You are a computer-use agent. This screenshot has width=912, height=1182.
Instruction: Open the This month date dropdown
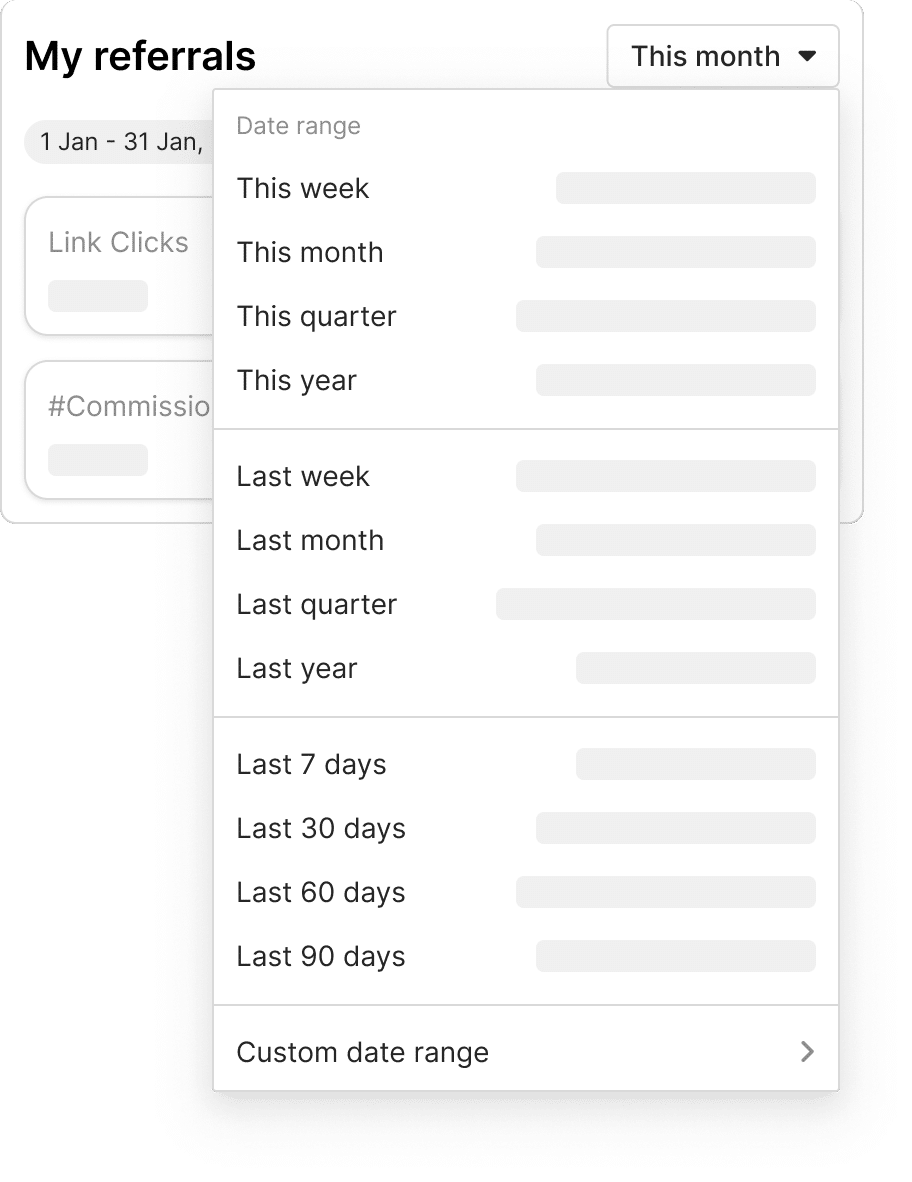click(721, 57)
